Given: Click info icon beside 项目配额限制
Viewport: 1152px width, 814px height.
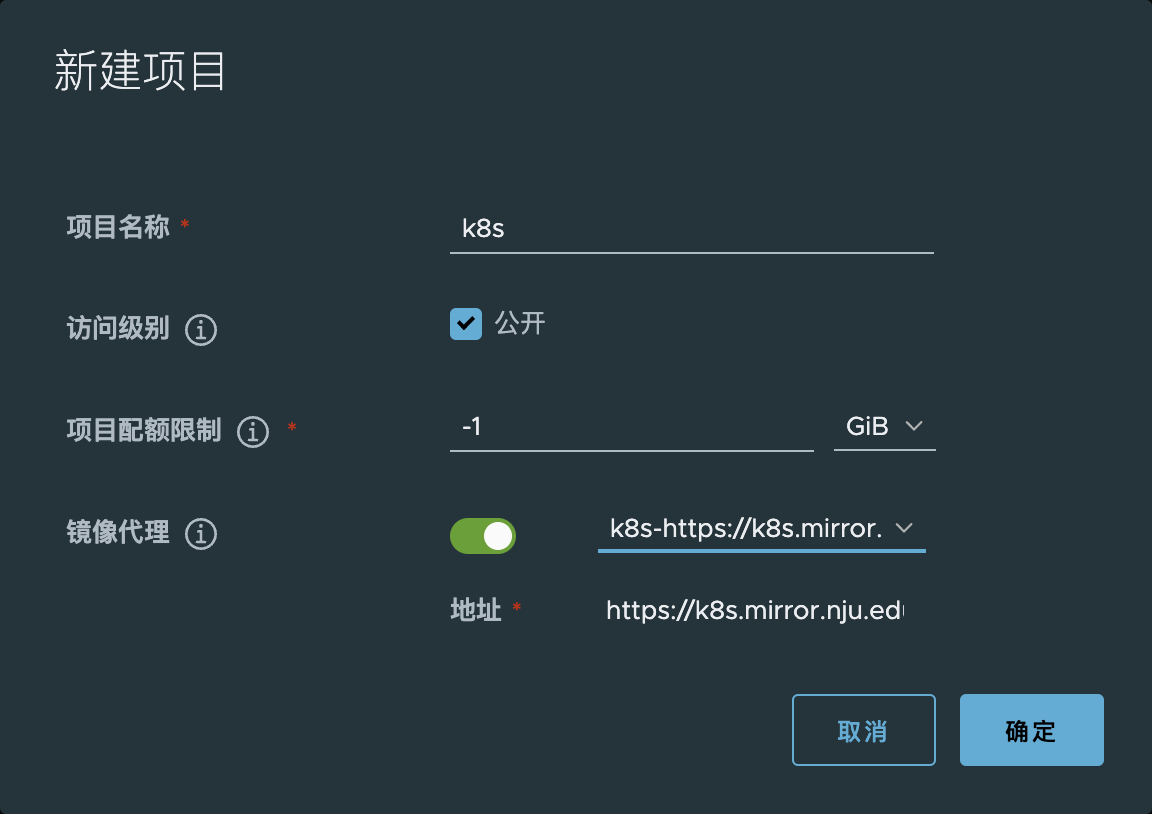Looking at the screenshot, I should point(253,432).
